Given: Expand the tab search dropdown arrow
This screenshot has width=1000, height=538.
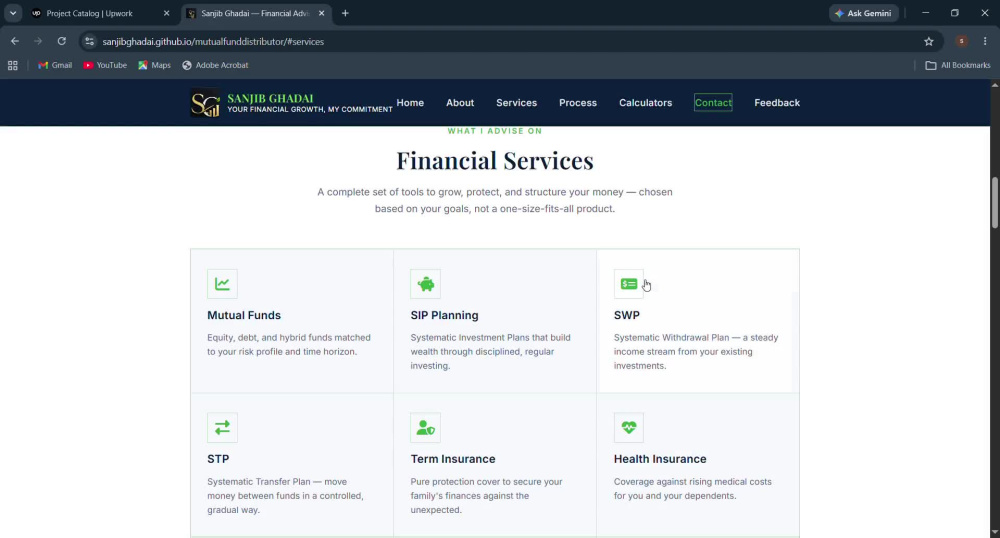Looking at the screenshot, I should [13, 13].
